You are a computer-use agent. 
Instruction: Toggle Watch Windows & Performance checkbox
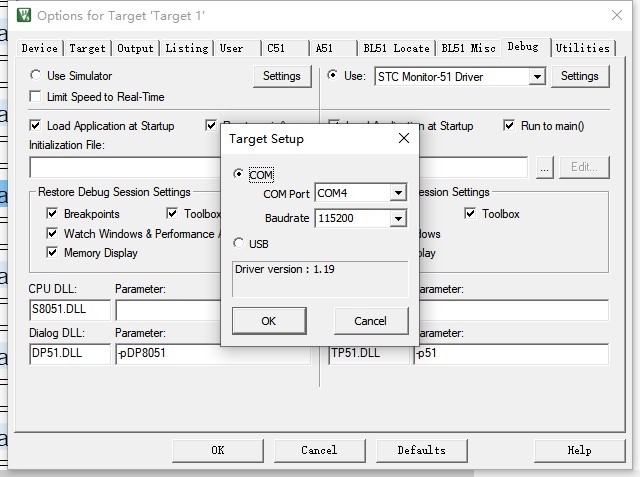[x=52, y=233]
